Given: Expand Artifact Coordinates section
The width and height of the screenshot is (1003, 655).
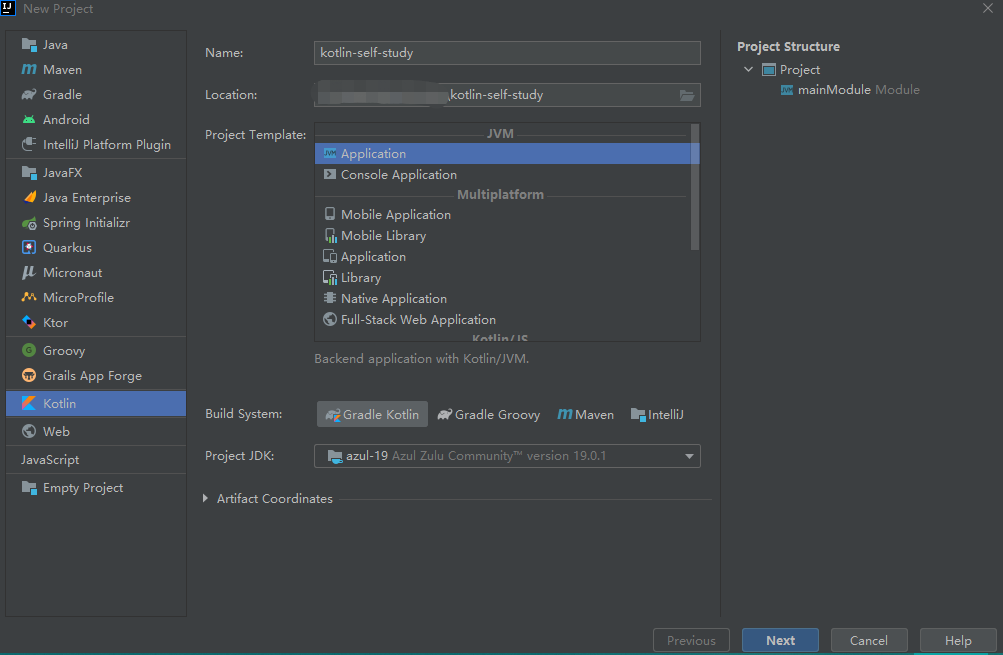Looking at the screenshot, I should (x=205, y=498).
